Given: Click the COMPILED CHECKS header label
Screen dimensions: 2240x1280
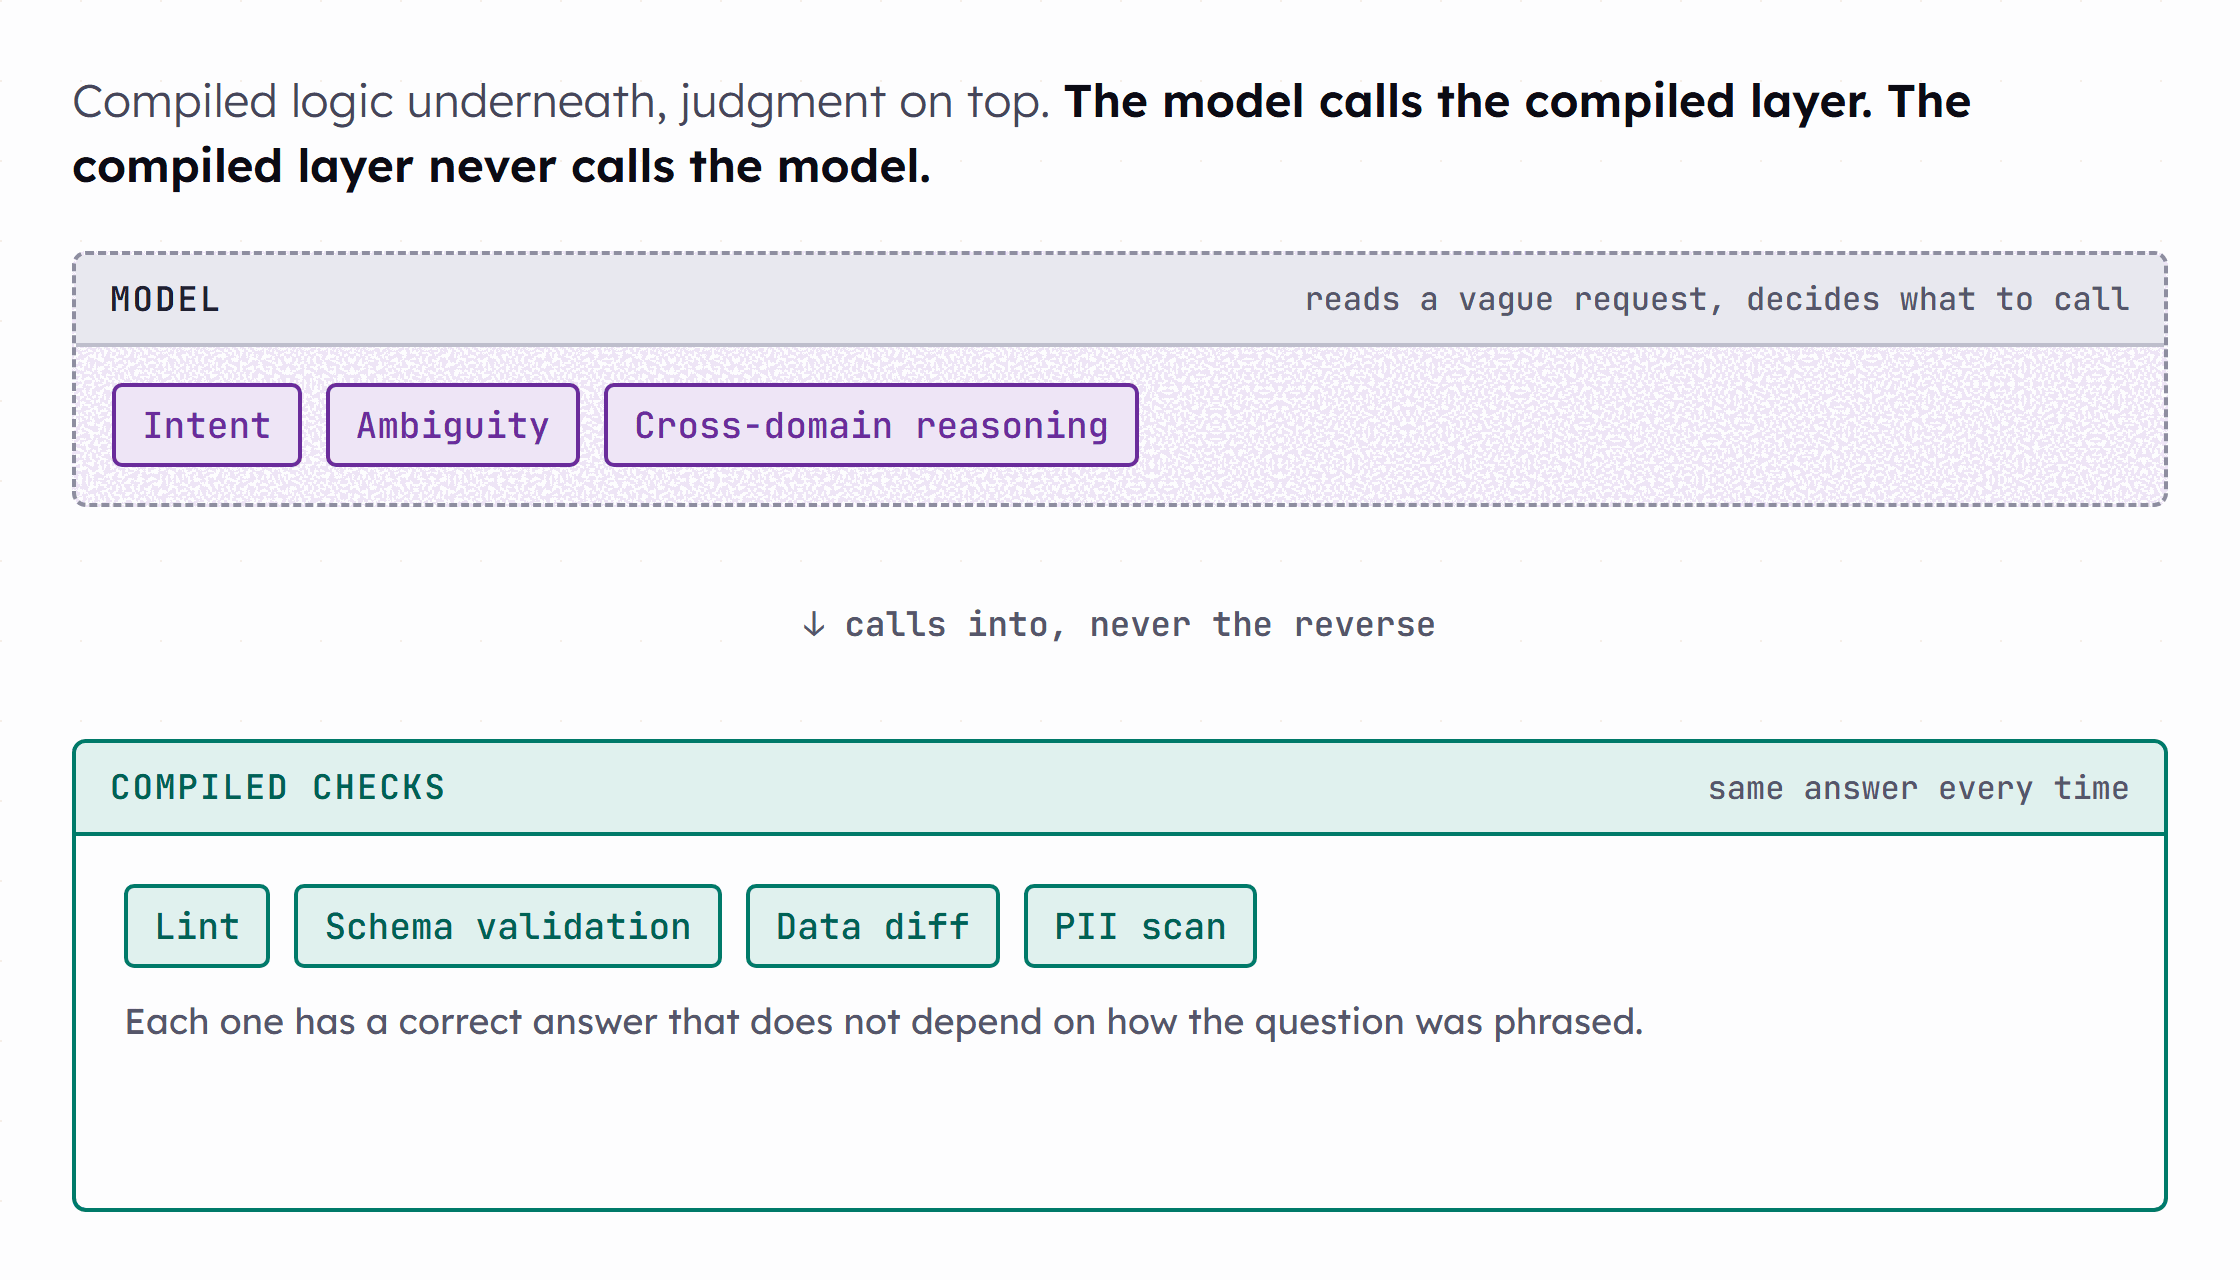Looking at the screenshot, I should click(x=278, y=787).
